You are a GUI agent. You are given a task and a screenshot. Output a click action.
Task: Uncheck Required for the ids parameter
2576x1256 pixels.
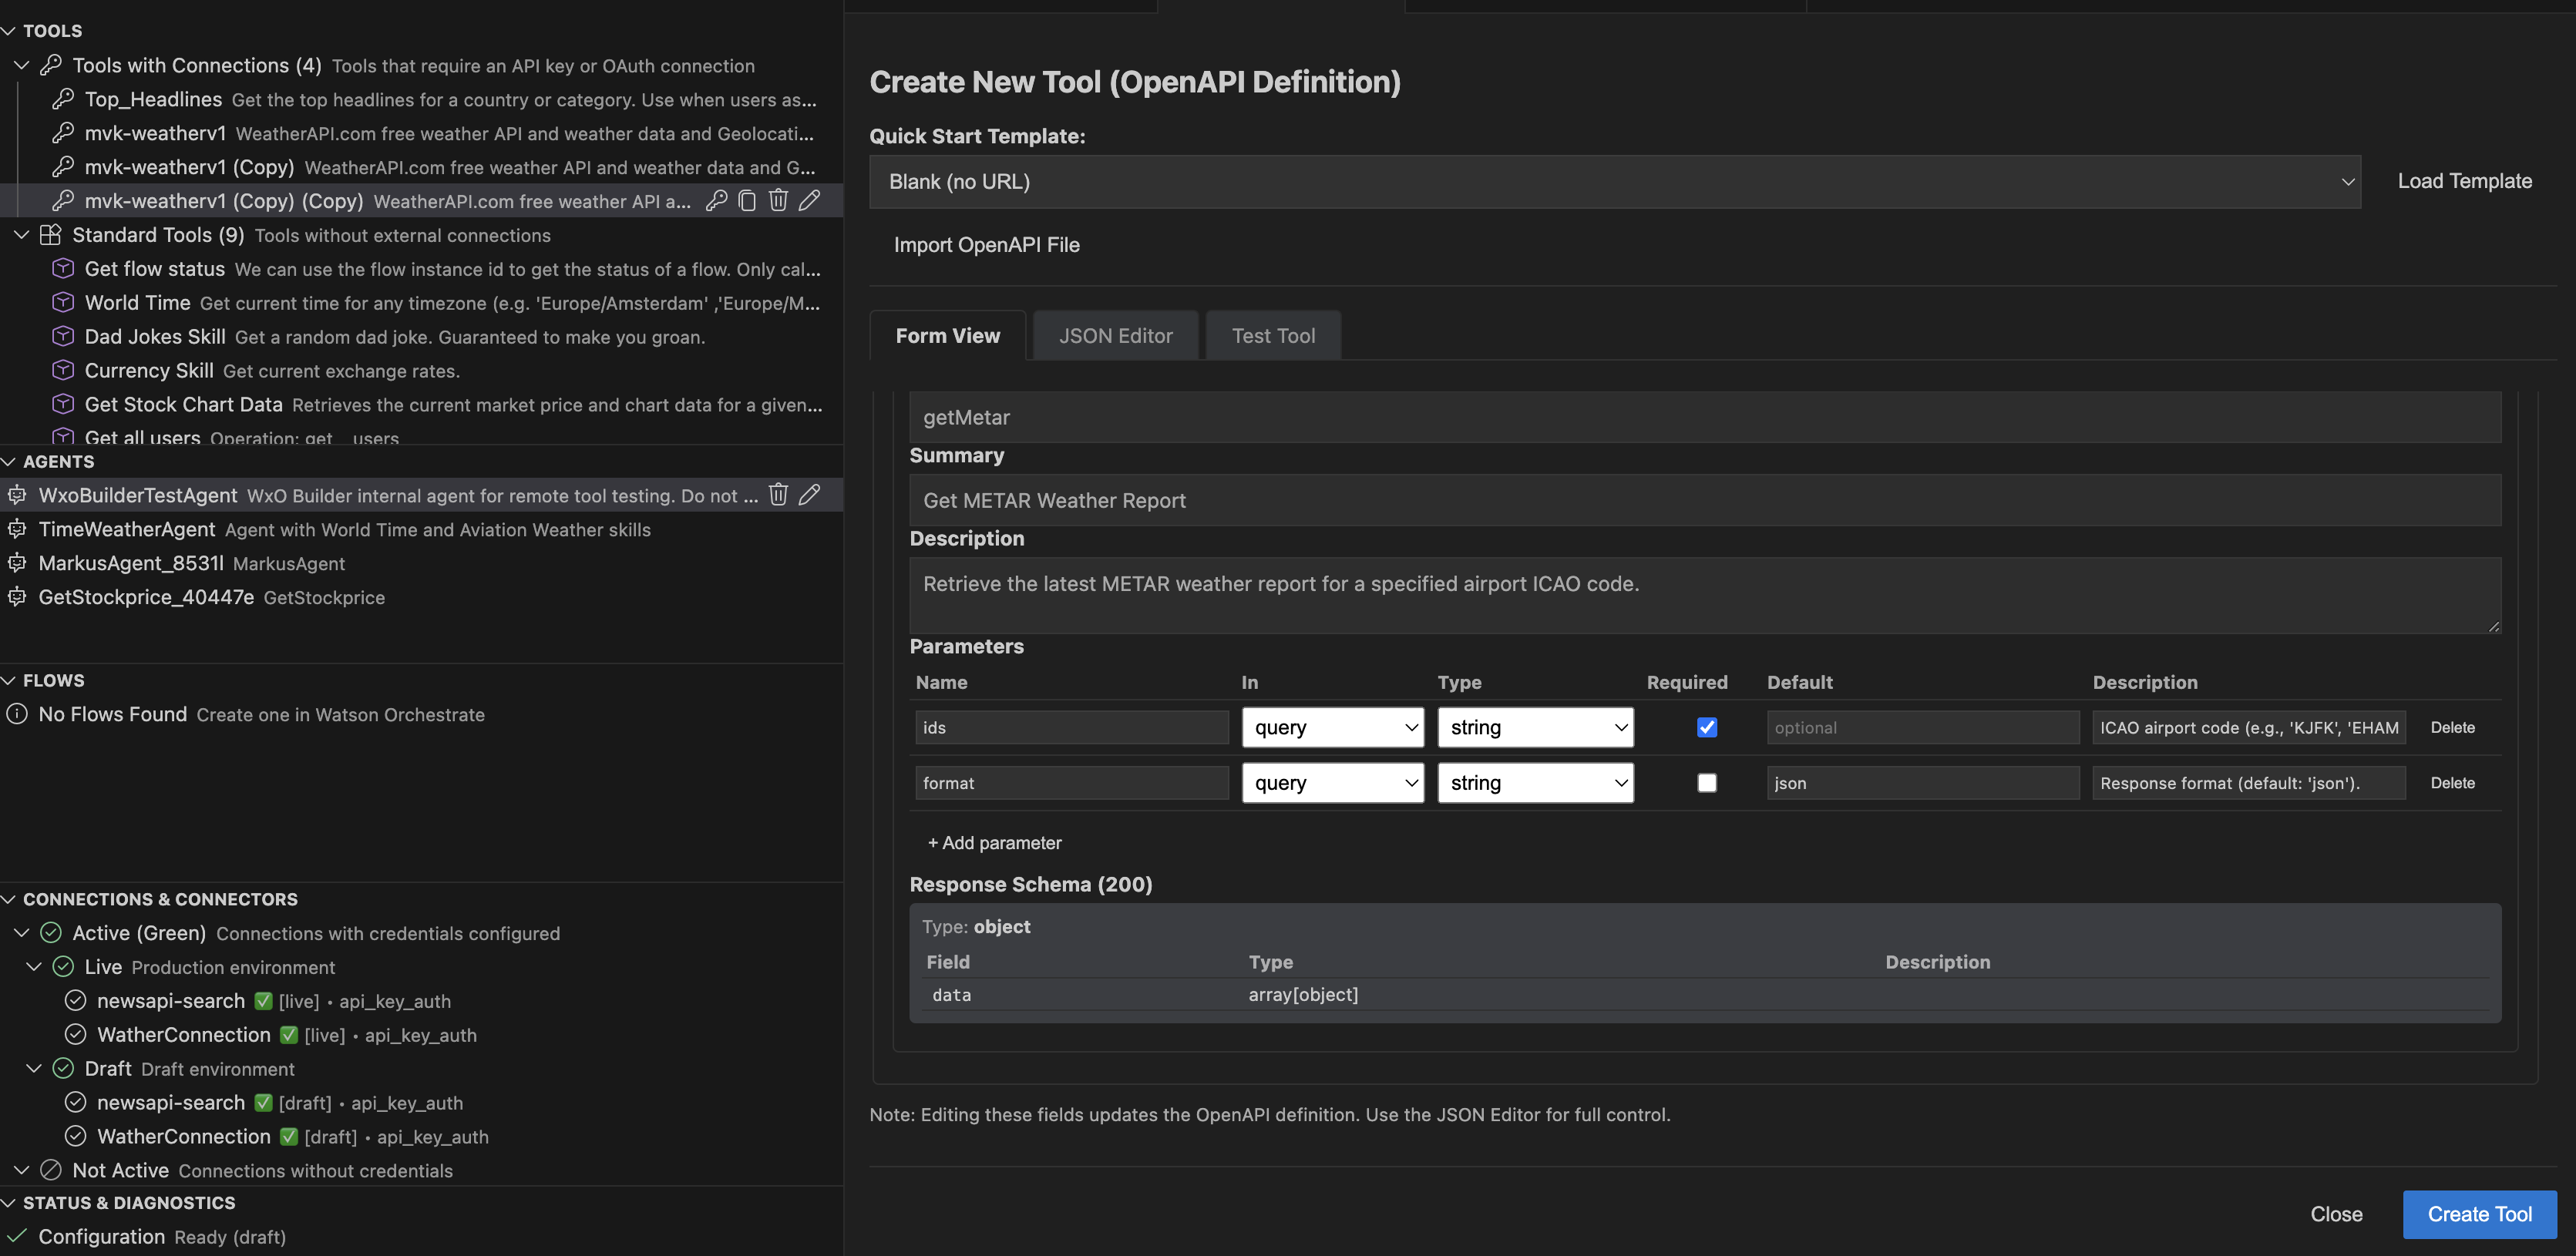[x=1707, y=727]
